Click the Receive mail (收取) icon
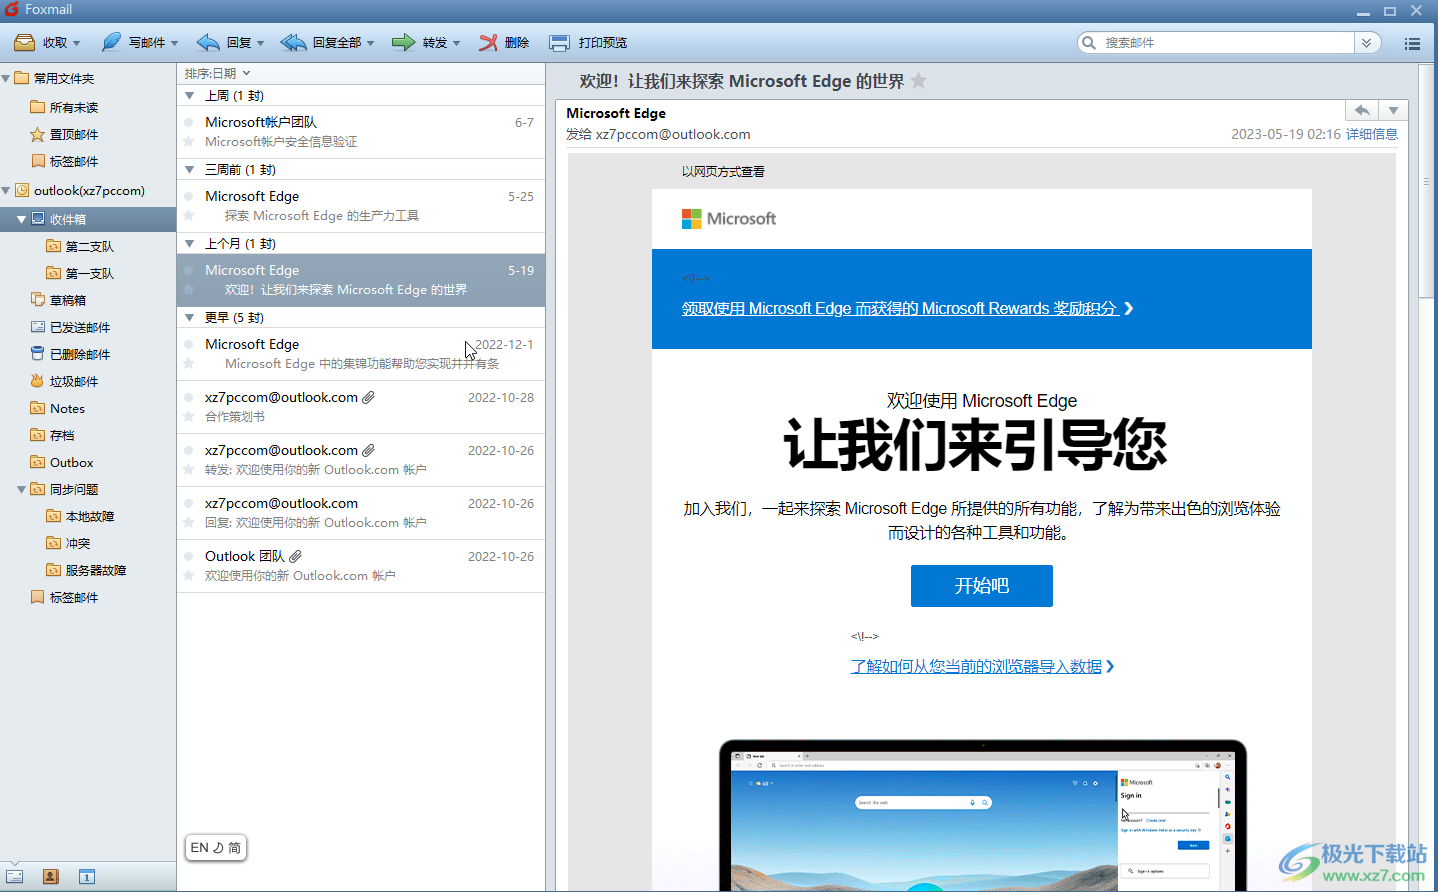Screen dimensions: 1438x892 (24, 42)
